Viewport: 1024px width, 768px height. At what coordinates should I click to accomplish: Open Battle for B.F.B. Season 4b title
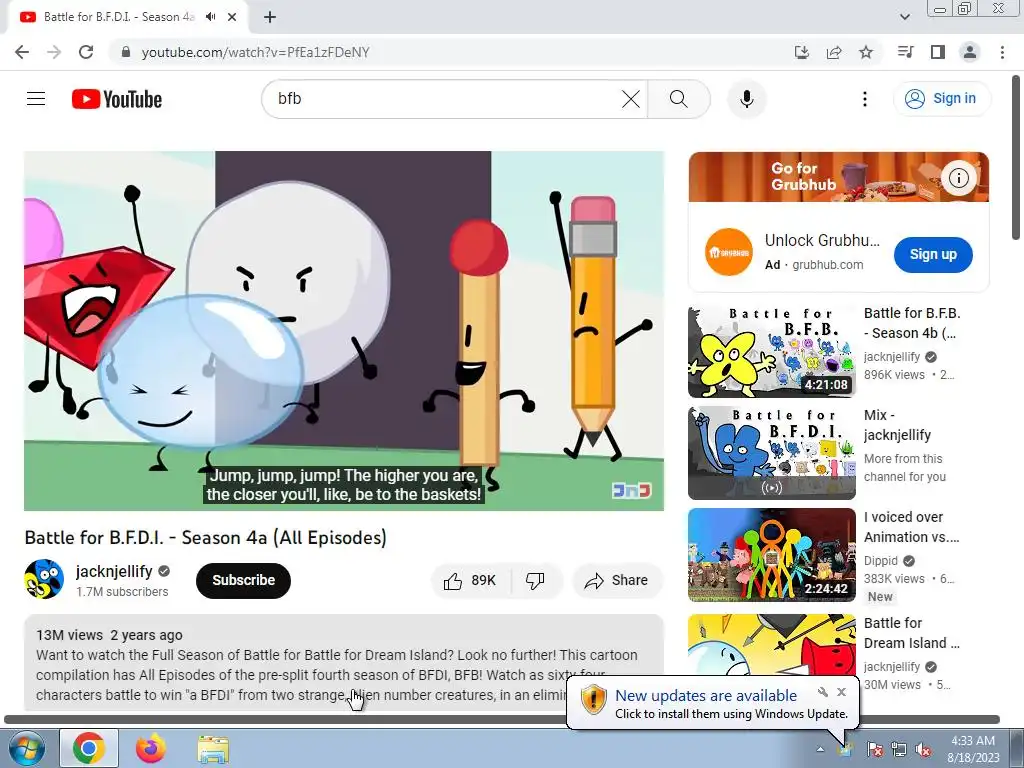point(912,323)
